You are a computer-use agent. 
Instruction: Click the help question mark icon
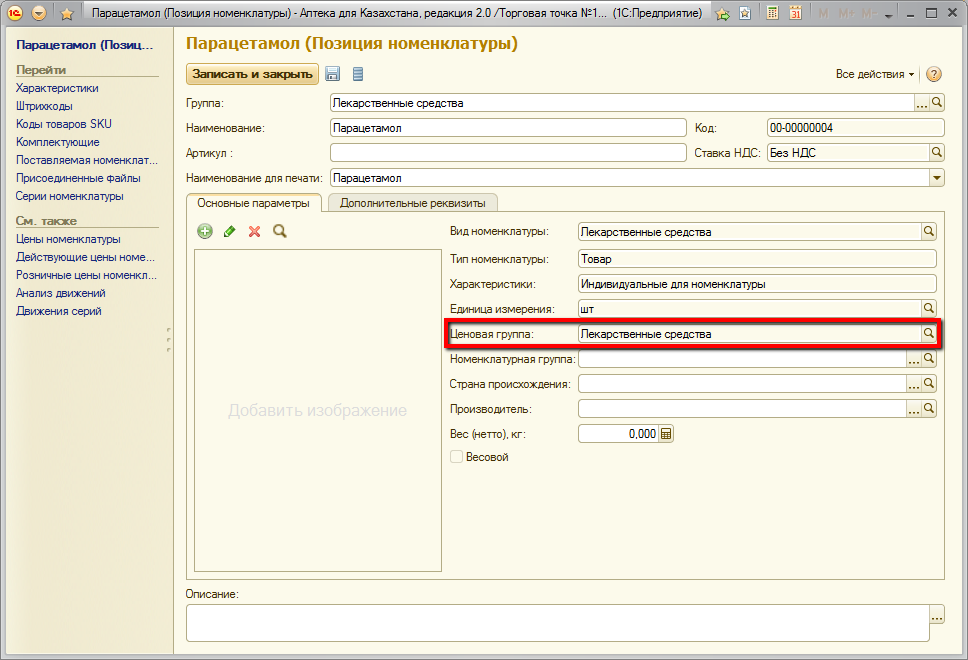pyautogui.click(x=934, y=75)
